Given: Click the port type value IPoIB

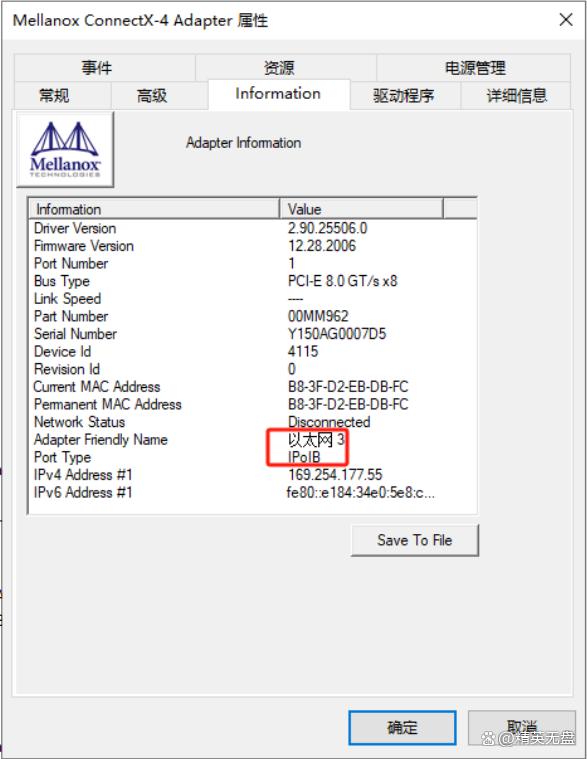Looking at the screenshot, I should pos(304,457).
